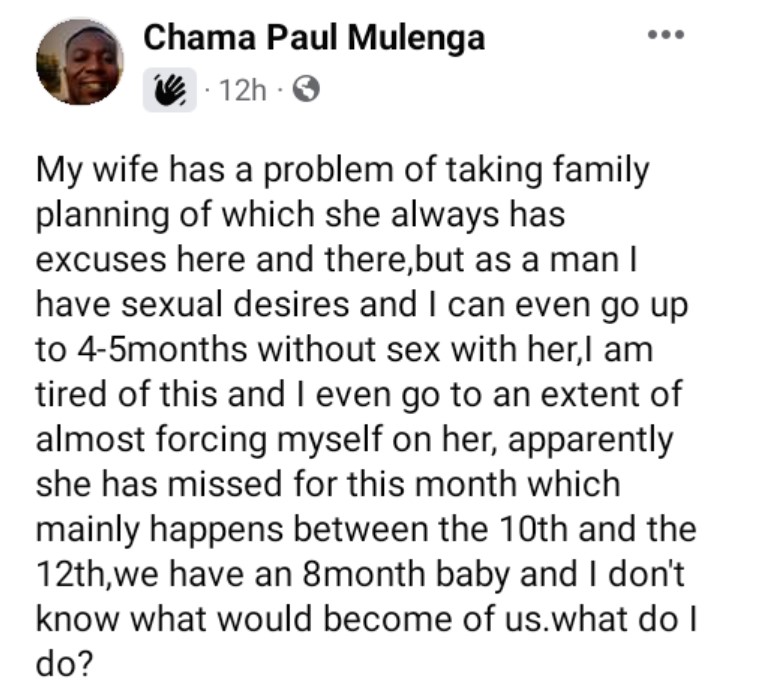Click the globe public audience icon
Image resolution: width=783 pixels, height=685 pixels.
point(307,91)
